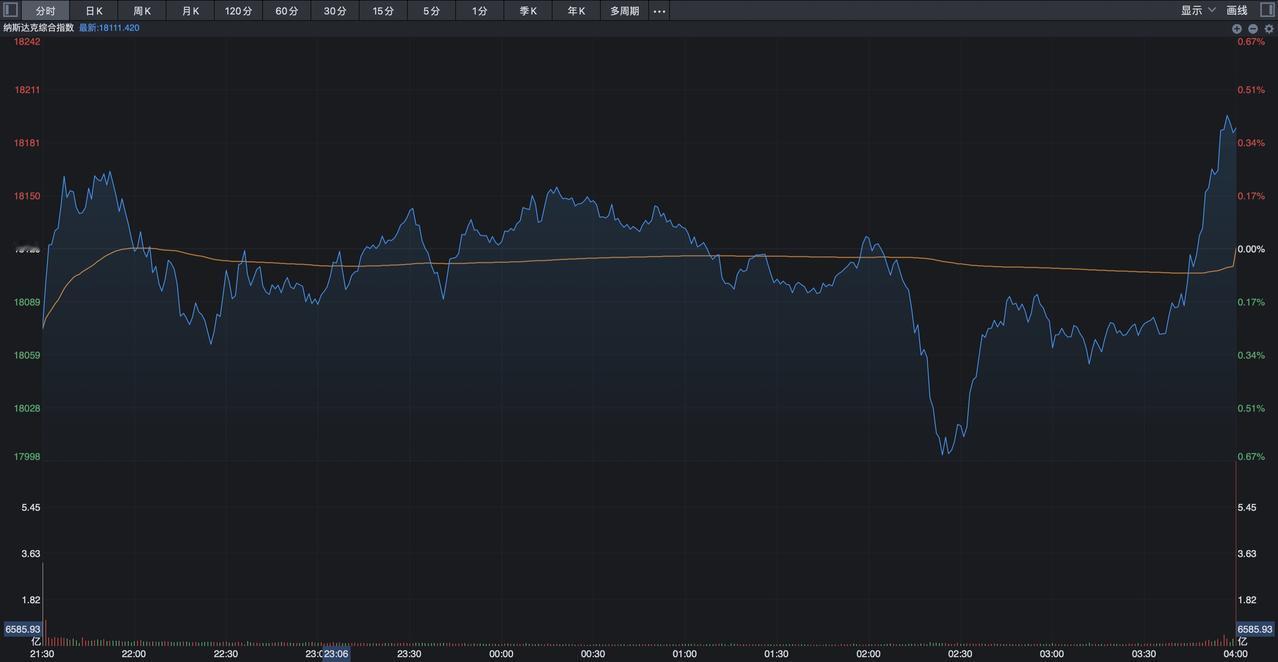Switch to 季K quarterly tab

[528, 11]
